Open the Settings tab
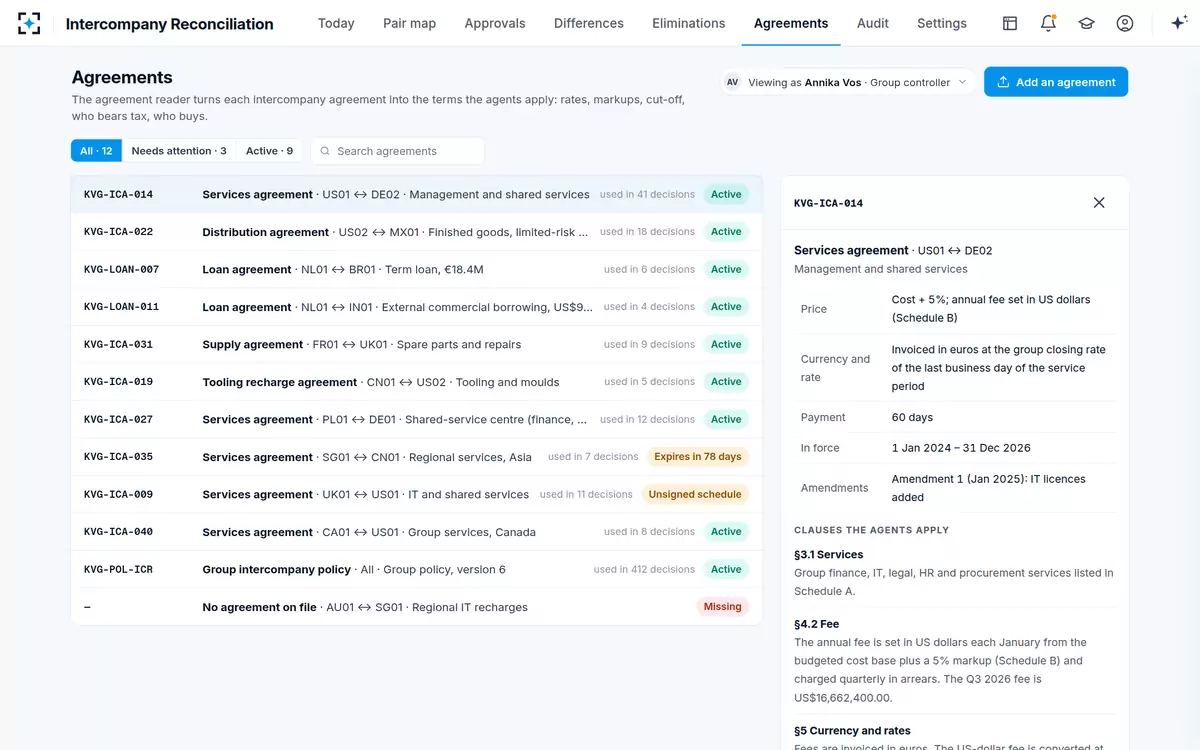 (942, 23)
